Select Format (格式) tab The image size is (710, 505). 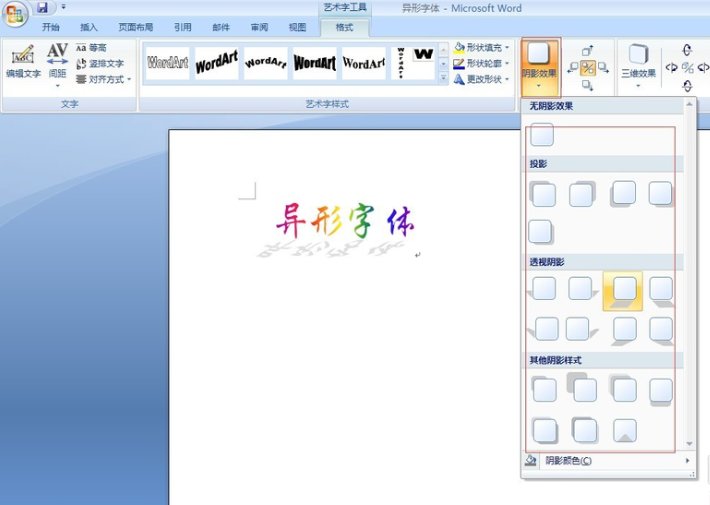point(344,27)
